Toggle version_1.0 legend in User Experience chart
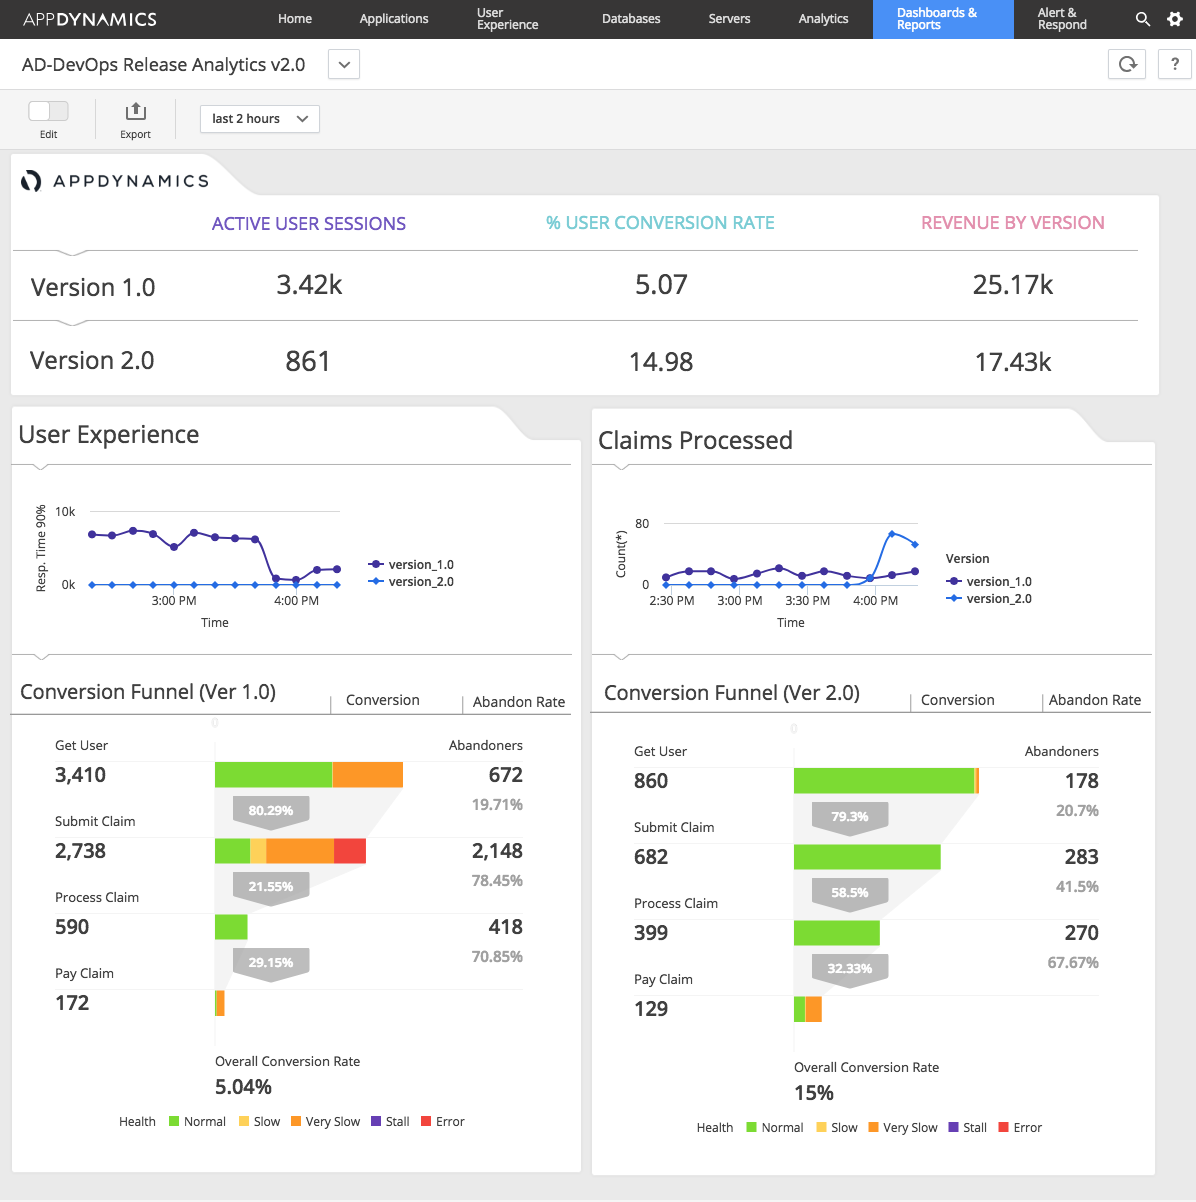Image resolution: width=1196 pixels, height=1202 pixels. 411,565
